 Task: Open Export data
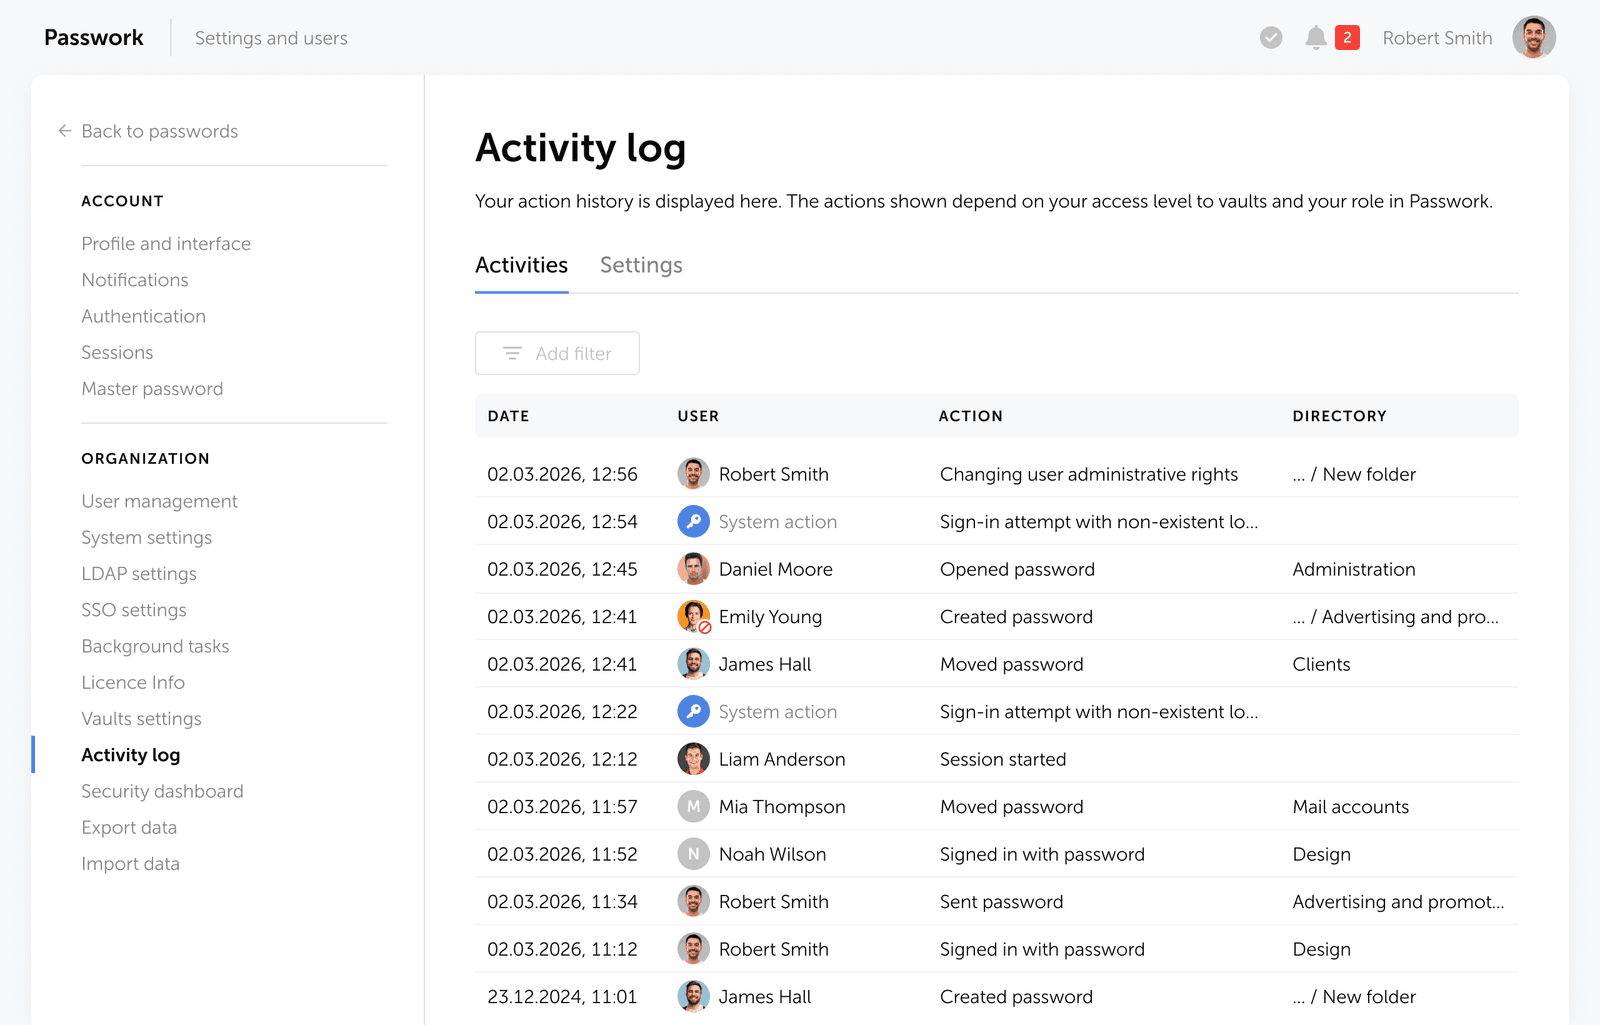coord(129,828)
